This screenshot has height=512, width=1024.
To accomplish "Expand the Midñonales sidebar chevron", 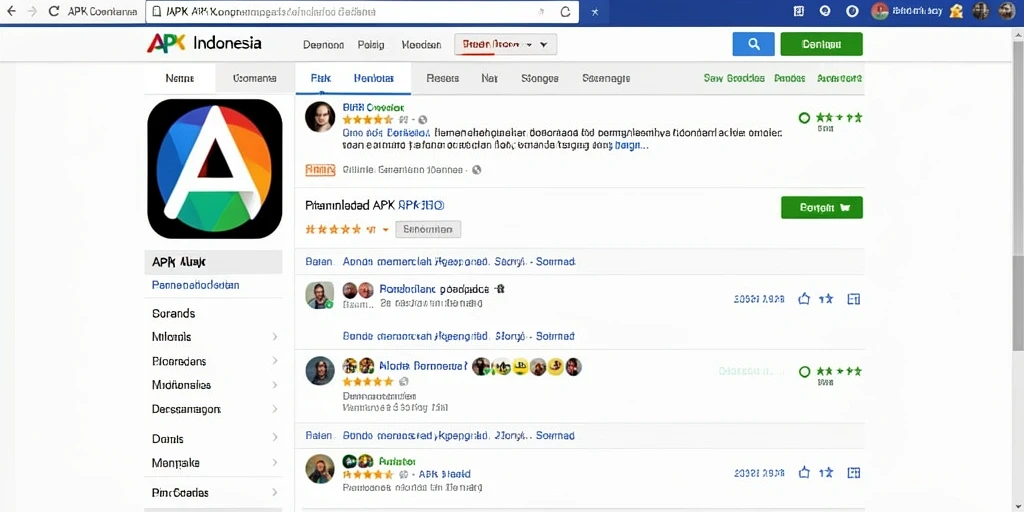I will click(275, 385).
